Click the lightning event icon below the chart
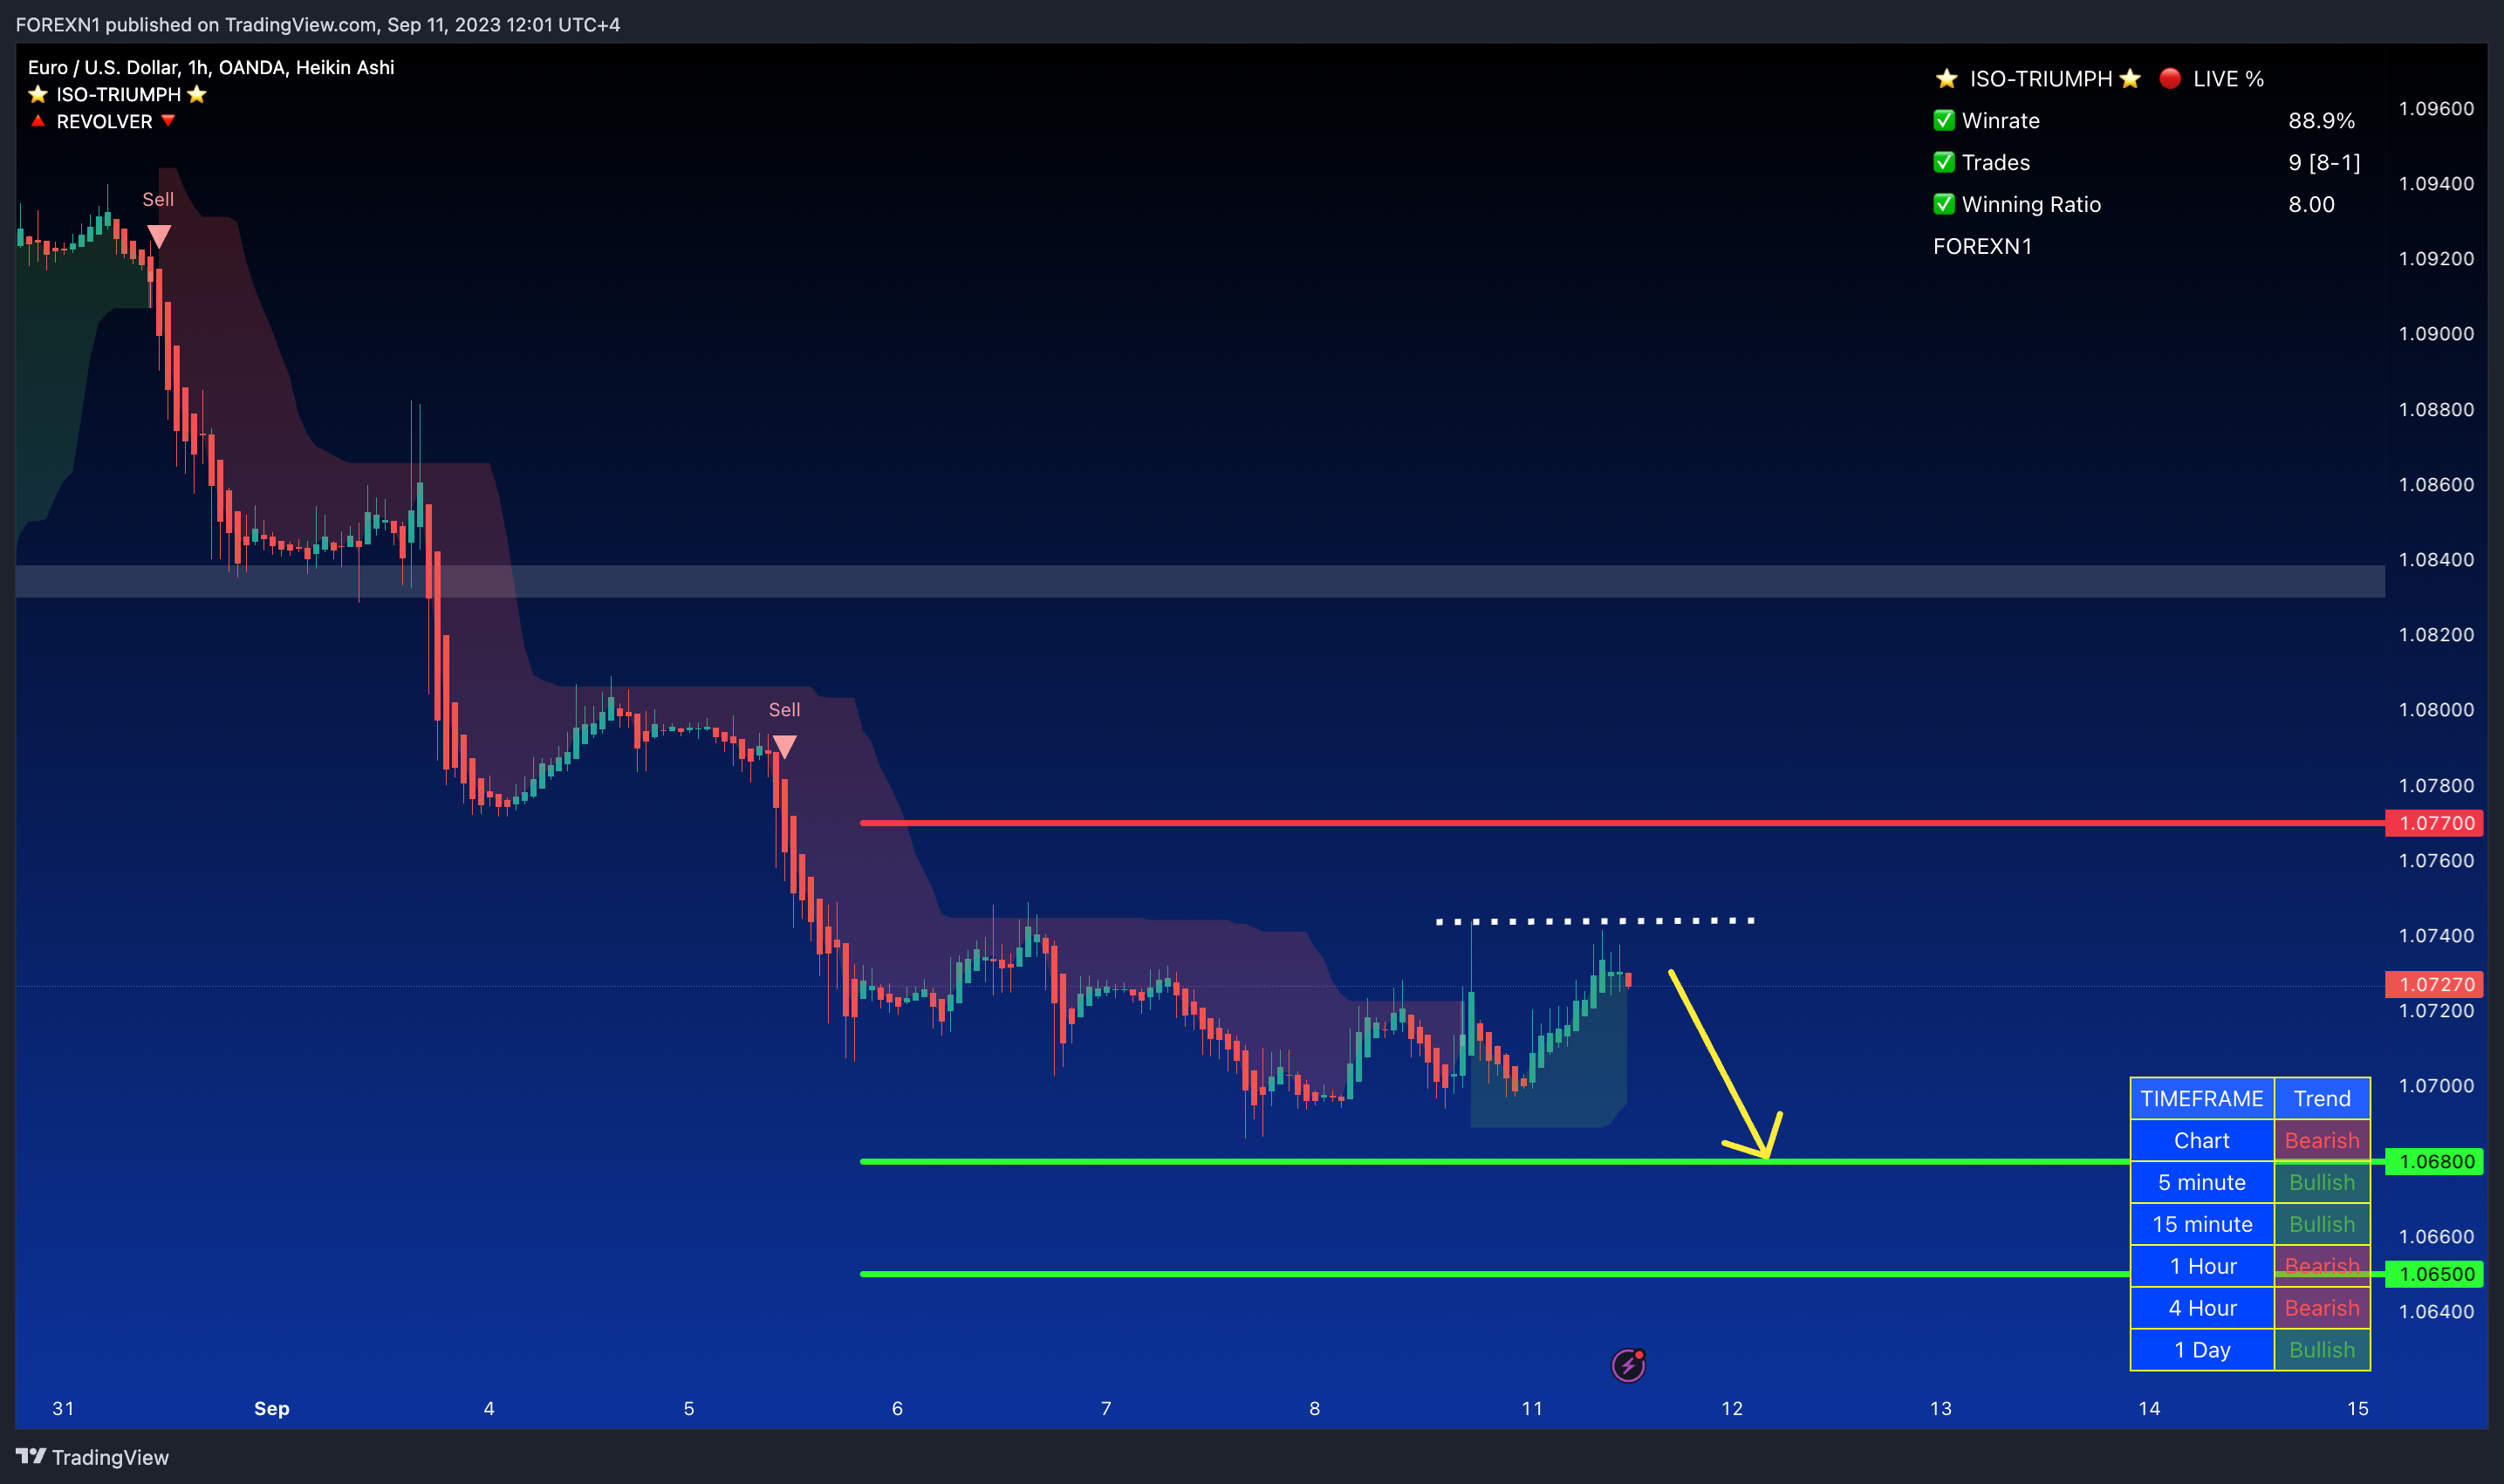Screen dimensions: 2504x1484 pos(1628,1365)
